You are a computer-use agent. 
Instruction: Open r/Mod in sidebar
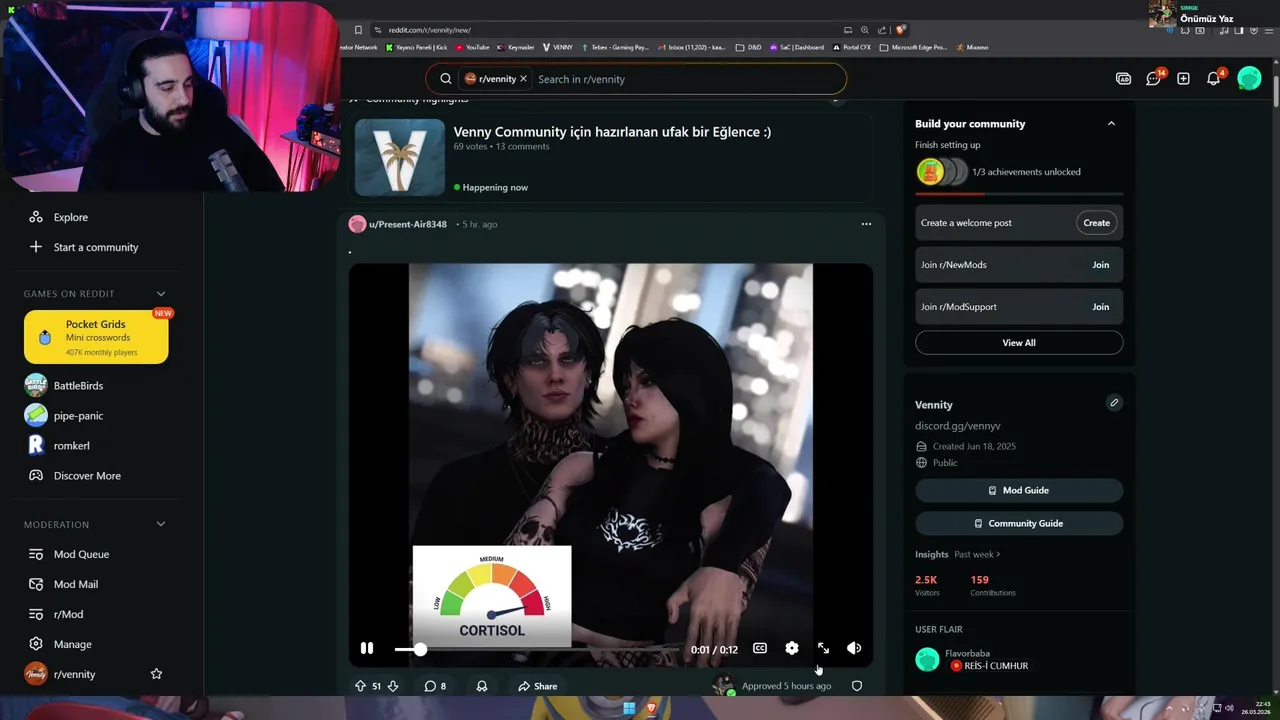(x=68, y=614)
